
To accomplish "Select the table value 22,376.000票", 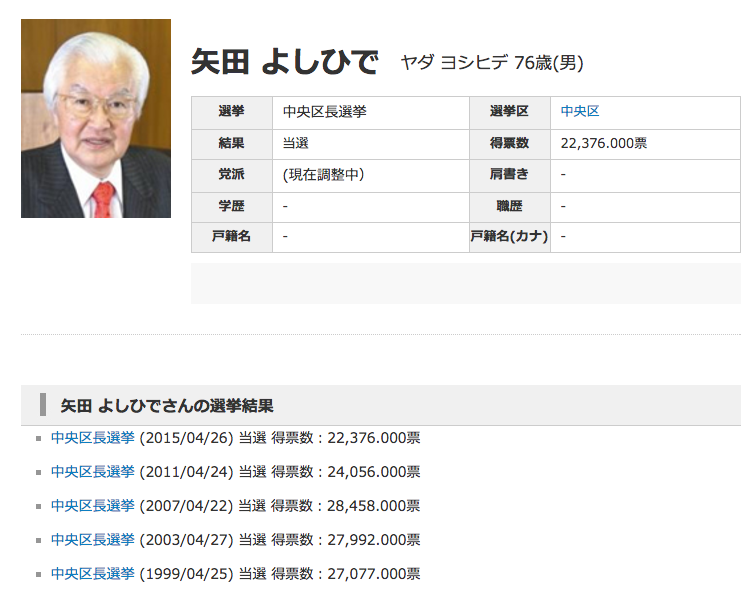I will point(604,143).
